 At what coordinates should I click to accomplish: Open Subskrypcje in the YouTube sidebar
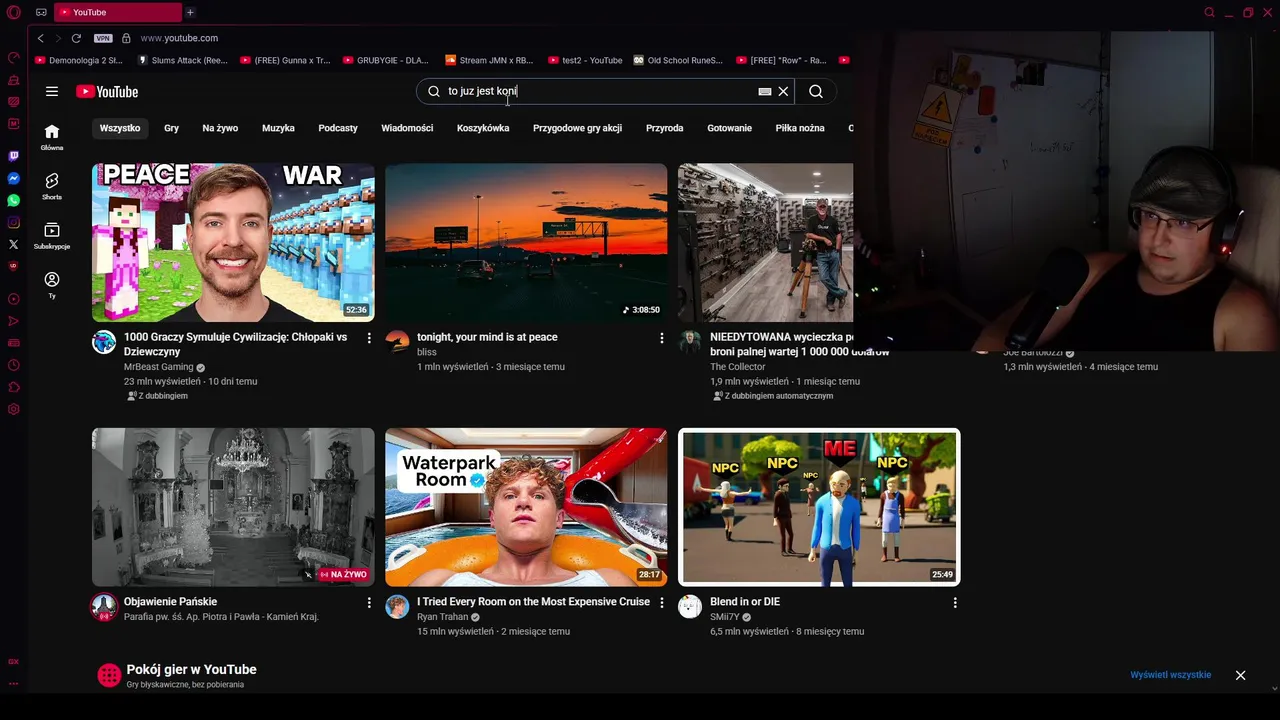52,236
